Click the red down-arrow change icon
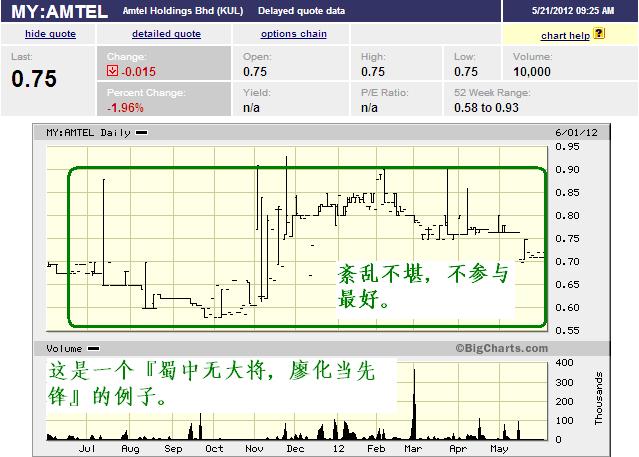639x457 pixels. coord(112,71)
